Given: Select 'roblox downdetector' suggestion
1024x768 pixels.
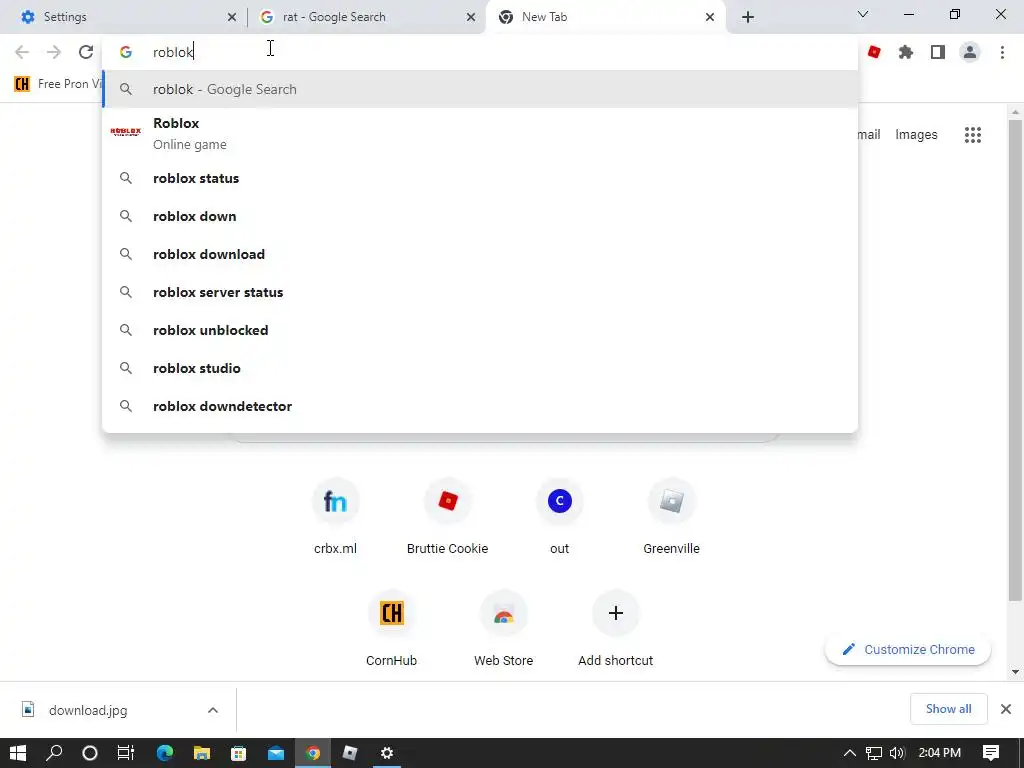Looking at the screenshot, I should pyautogui.click(x=480, y=406).
